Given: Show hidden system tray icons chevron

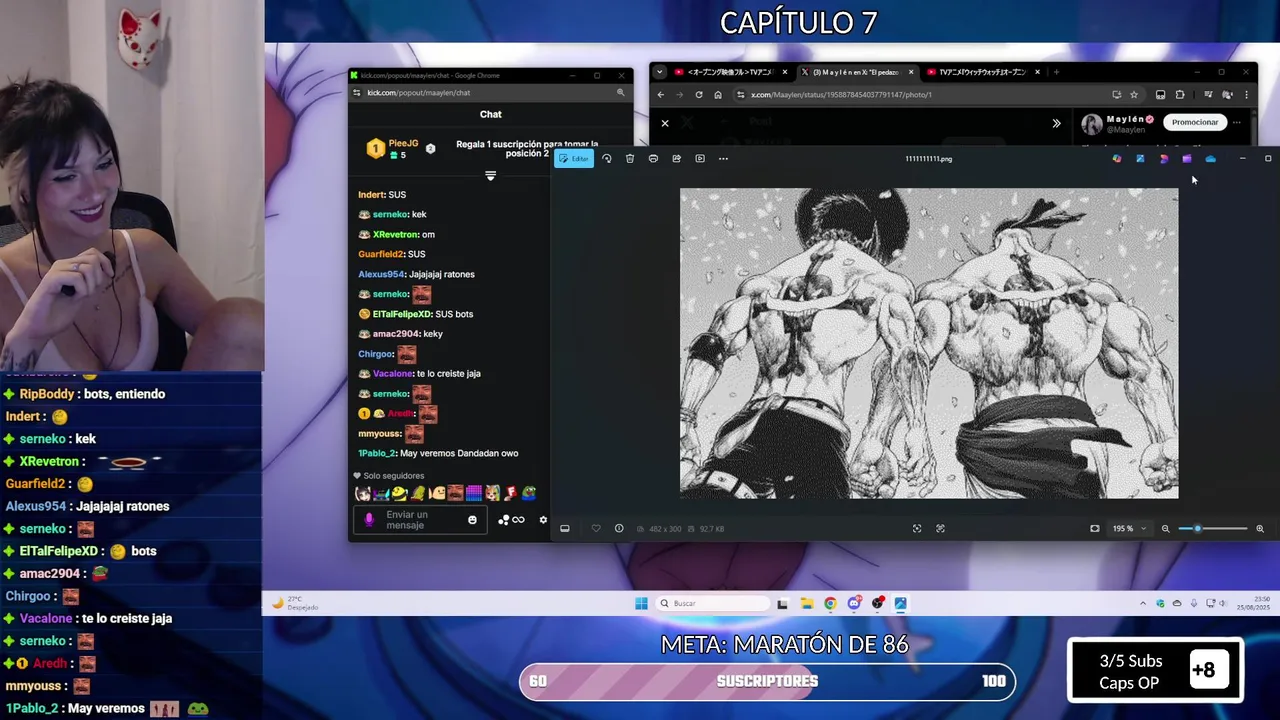Looking at the screenshot, I should pos(1143,603).
